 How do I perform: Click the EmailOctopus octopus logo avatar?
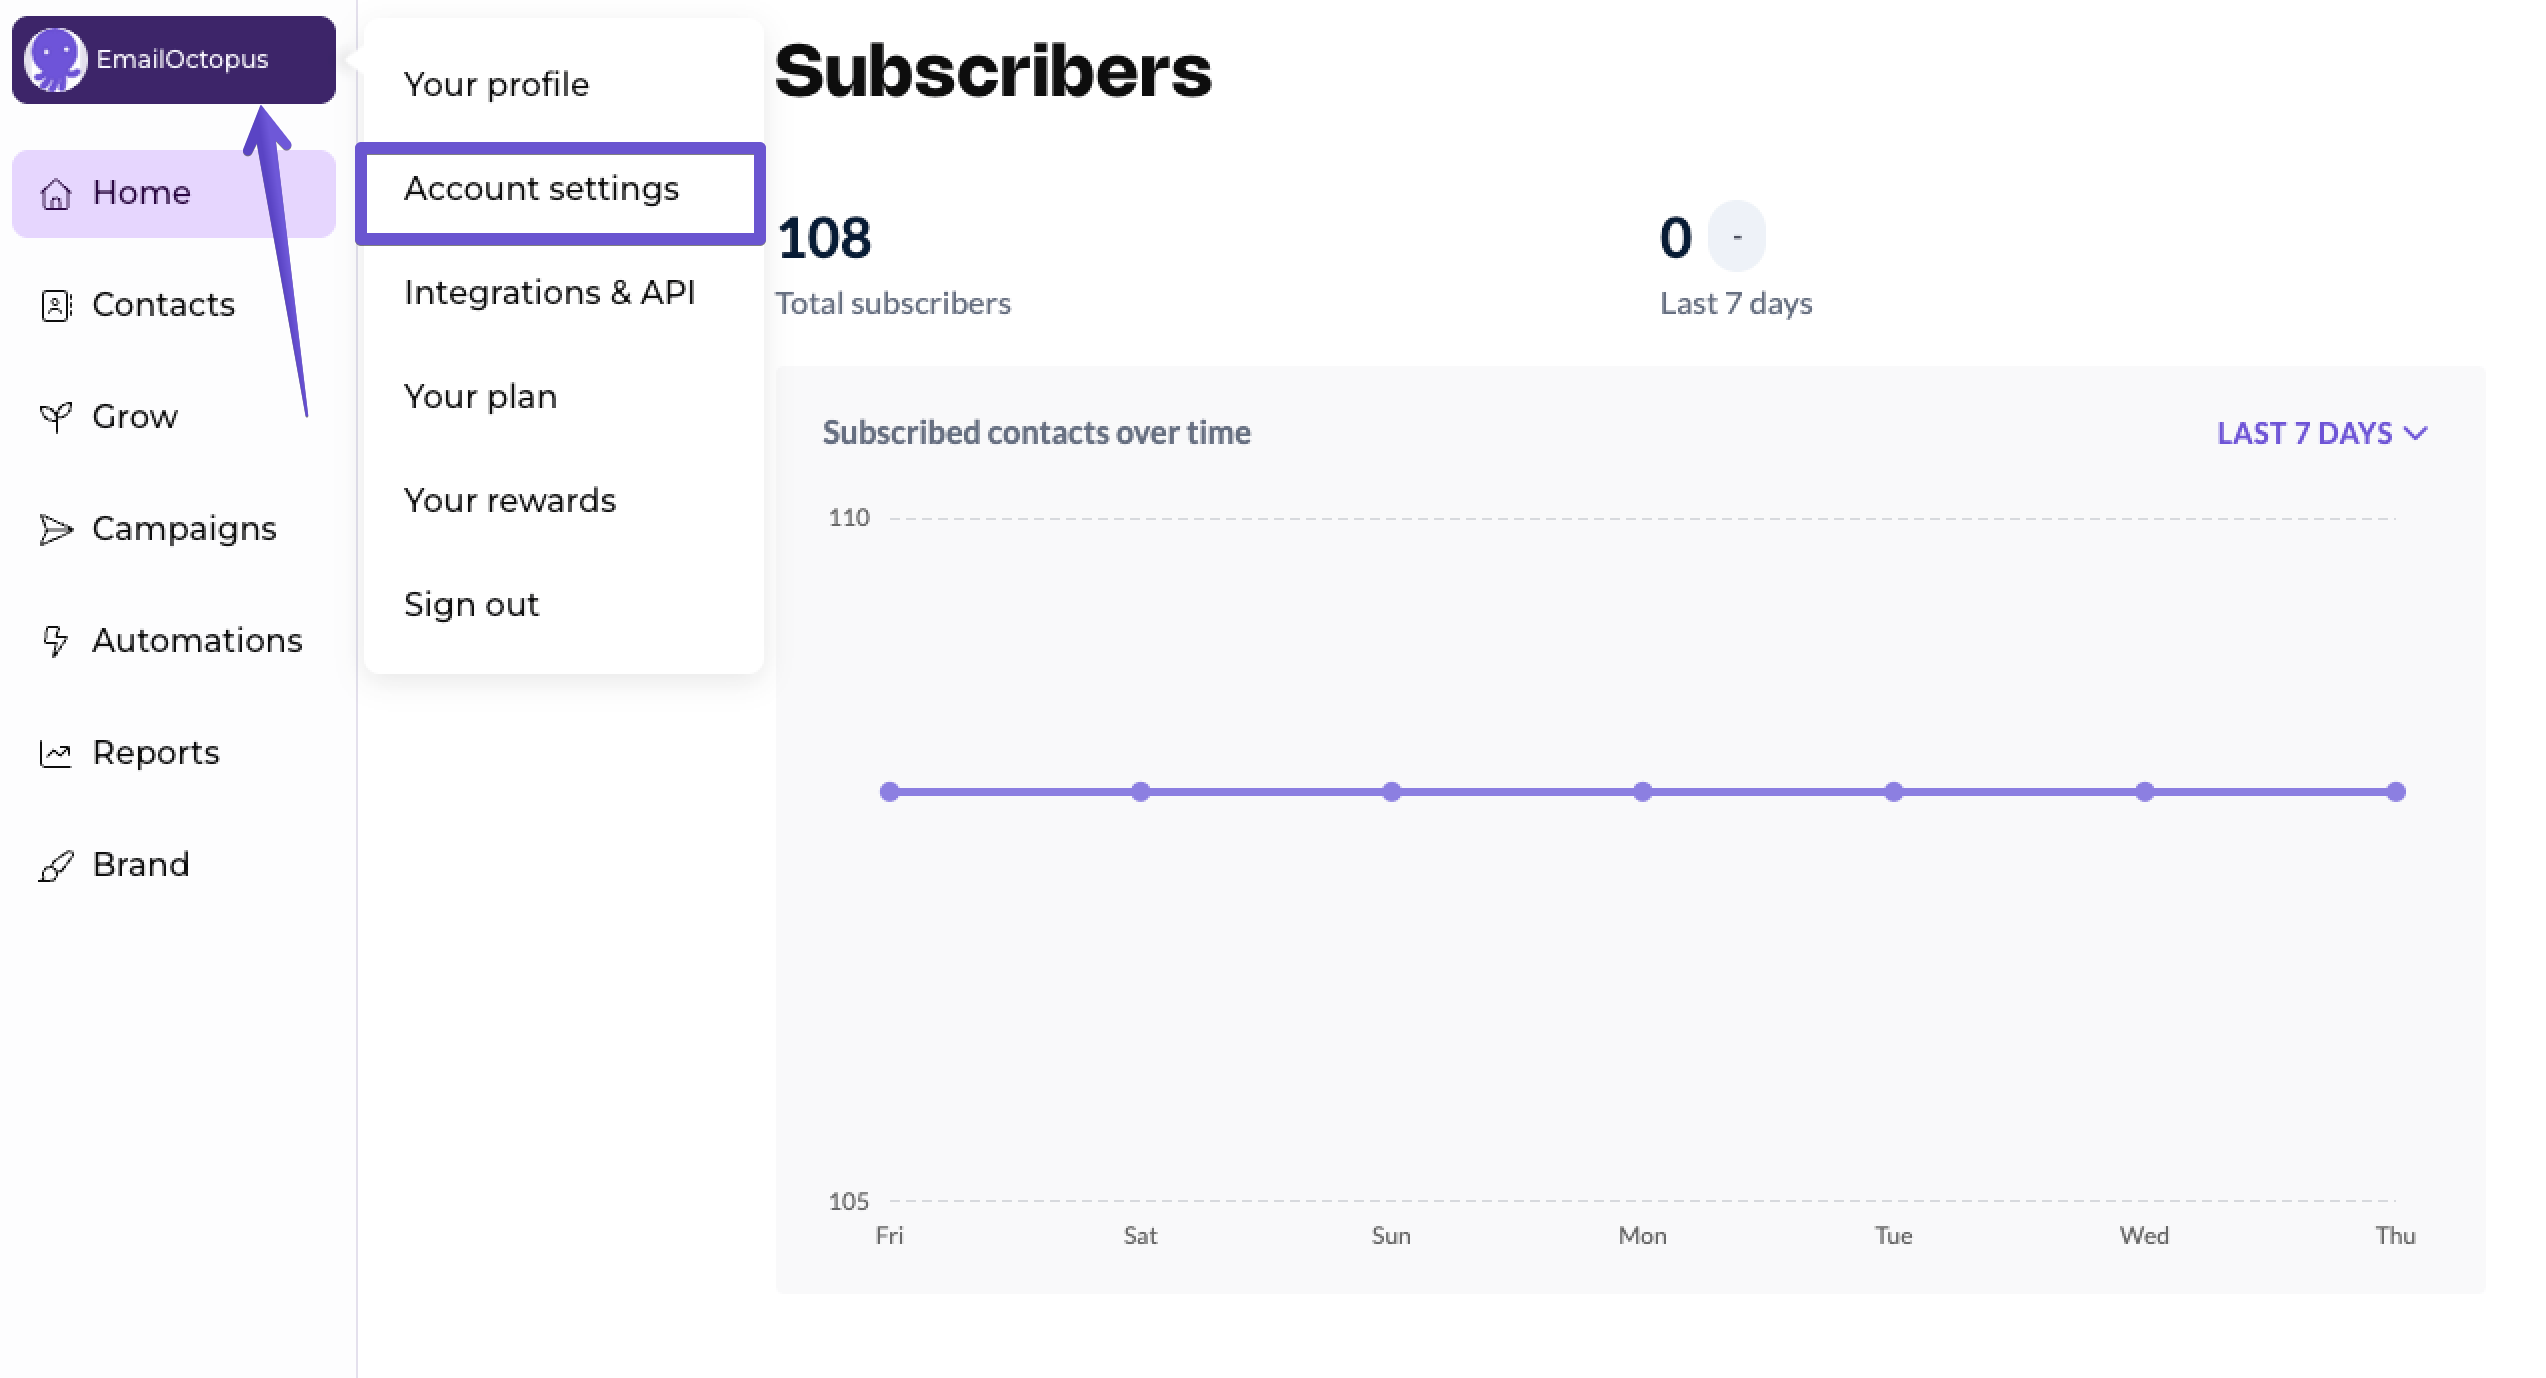coord(55,59)
